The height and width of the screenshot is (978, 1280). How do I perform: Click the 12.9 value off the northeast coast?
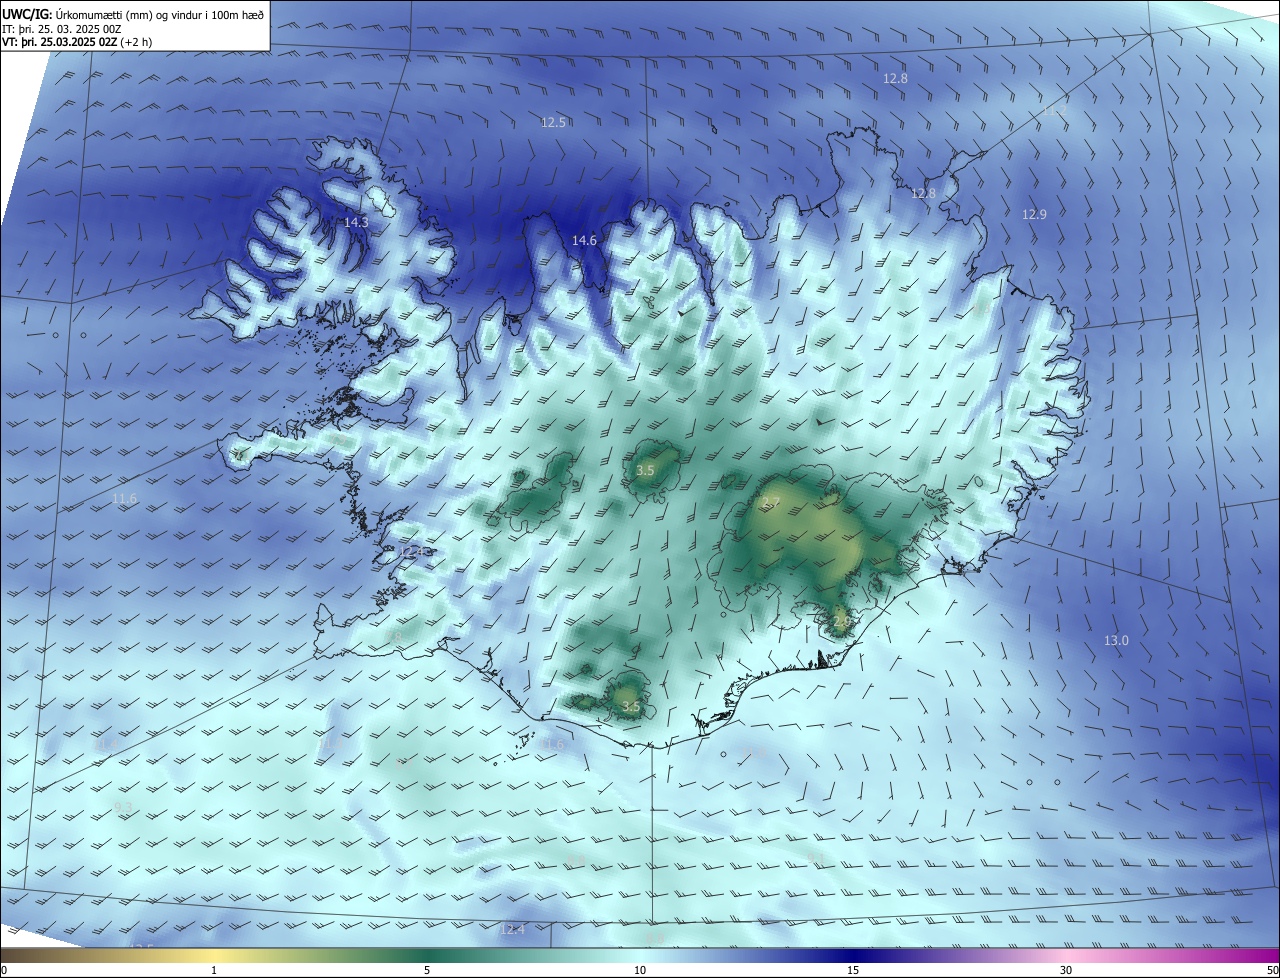1034,214
